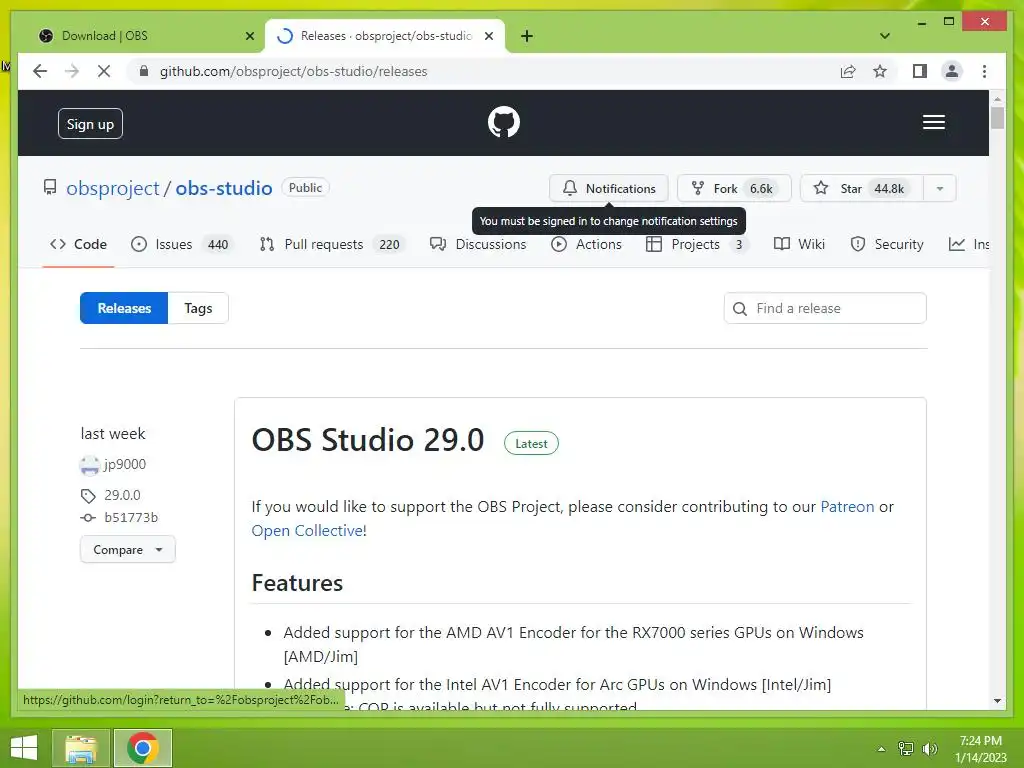Viewport: 1024px width, 768px height.
Task: Click Chrome icon in taskbar
Action: coord(143,748)
